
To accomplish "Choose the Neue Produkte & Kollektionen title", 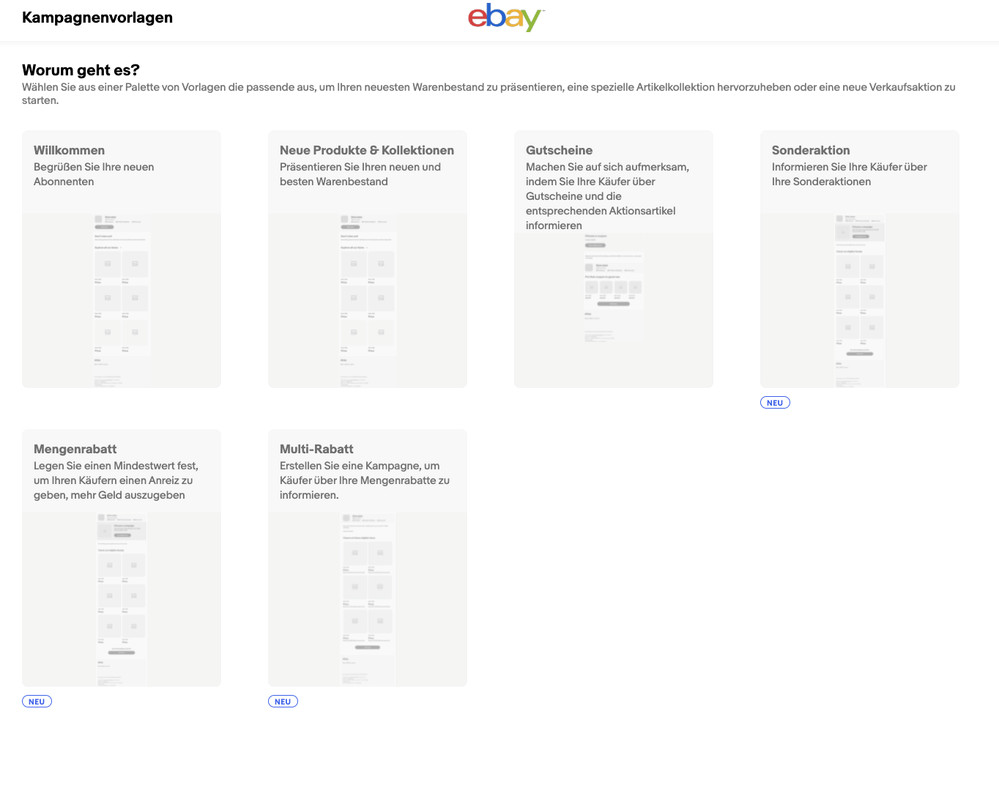I will [x=366, y=150].
